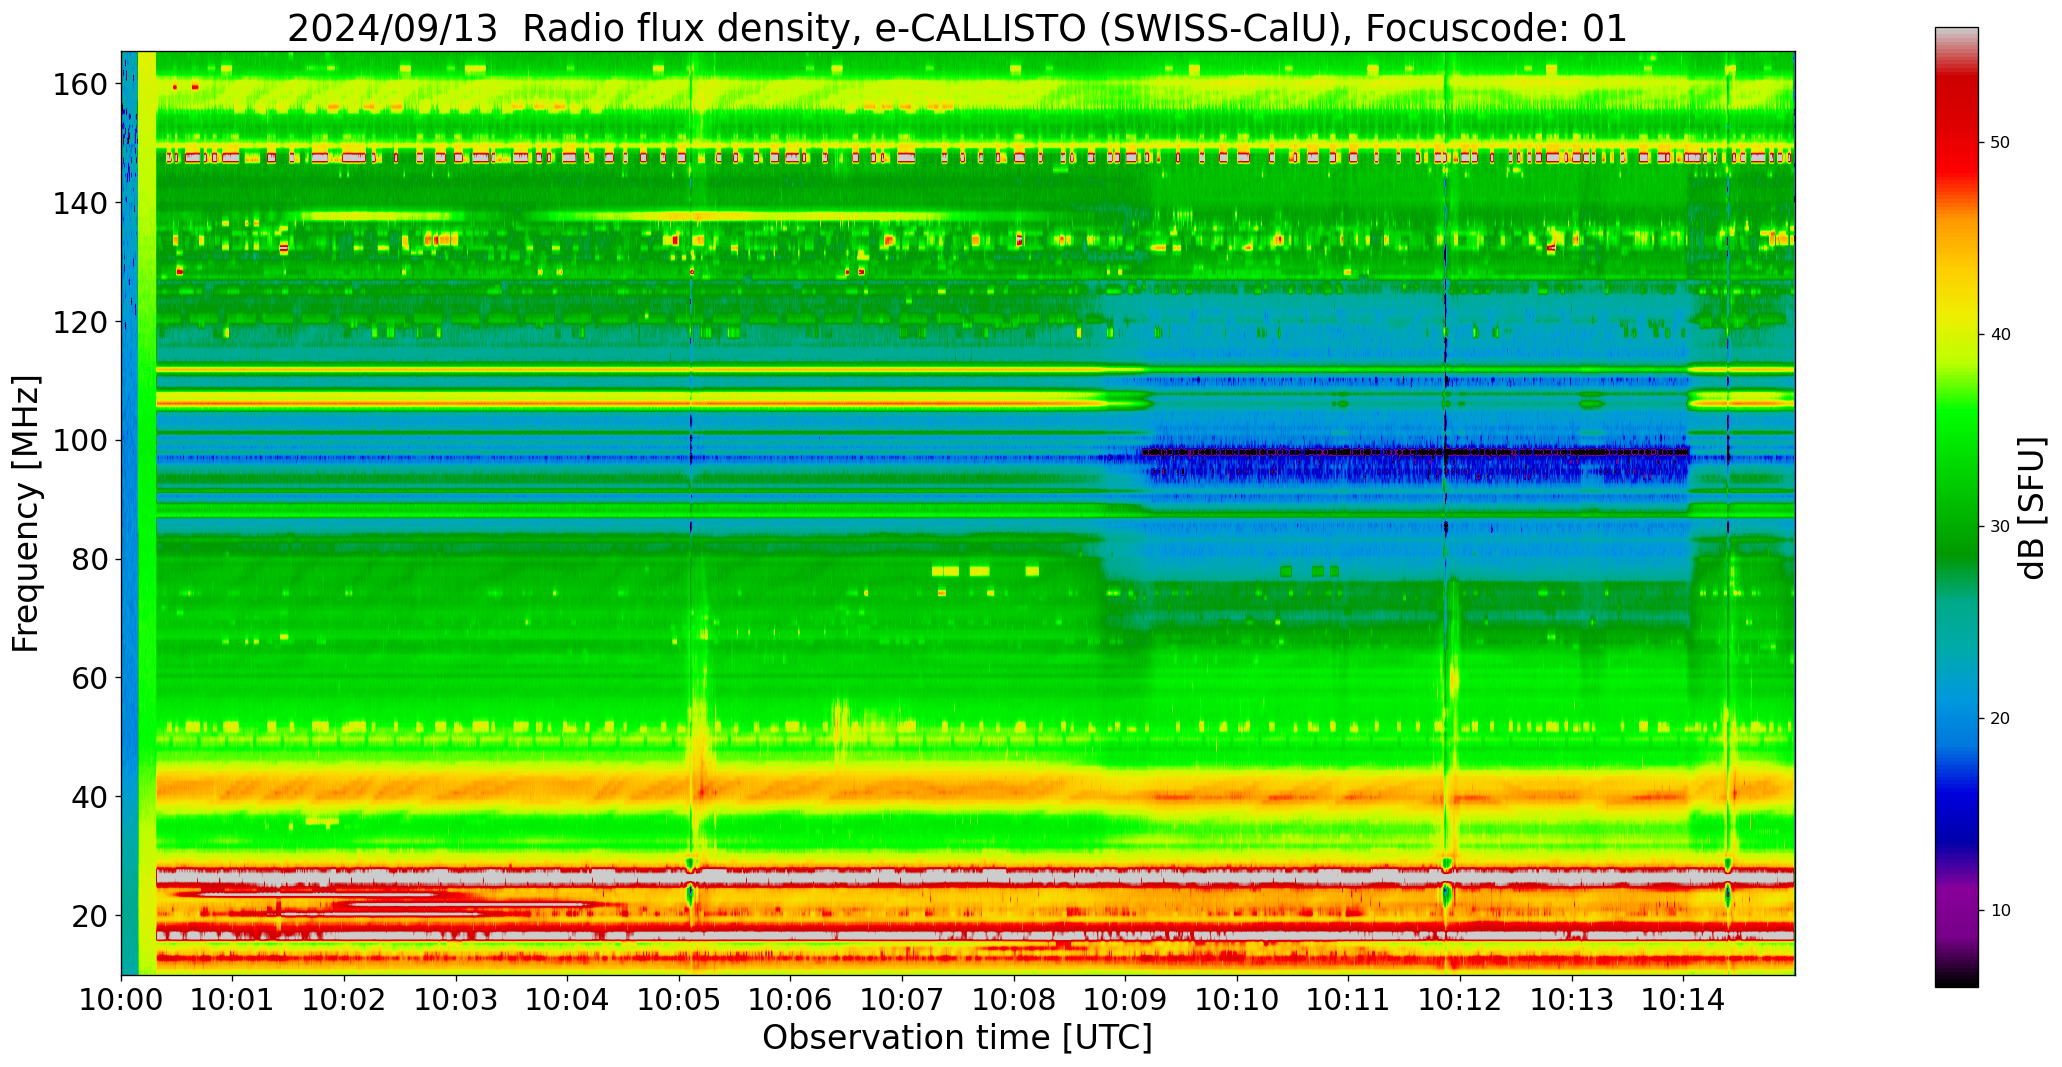
Task: Click the 60 tick on the frequency axis
Action: click(89, 678)
